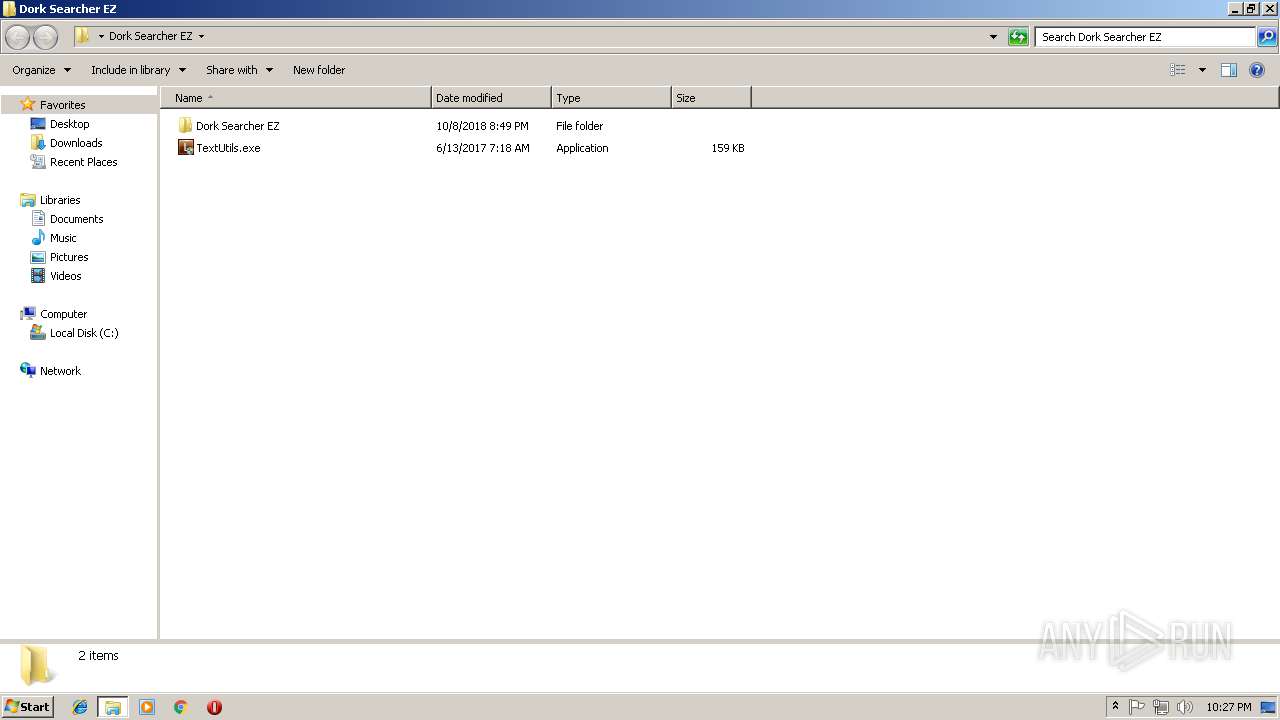The image size is (1280, 720).
Task: Click date 10/8/2018 8:49 PM
Action: 482,126
